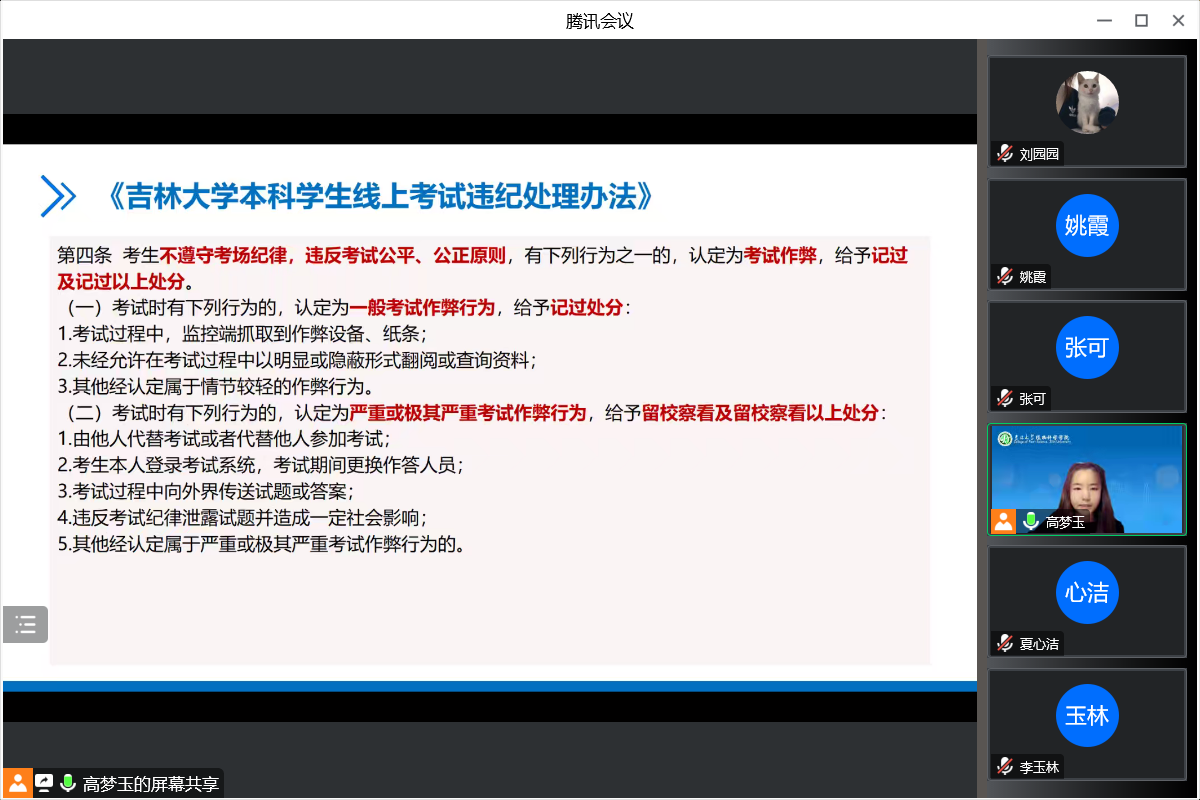Click the screen share monitor icon at bottom left
Screen dimensions: 1200x800
pyautogui.click(x=44, y=783)
